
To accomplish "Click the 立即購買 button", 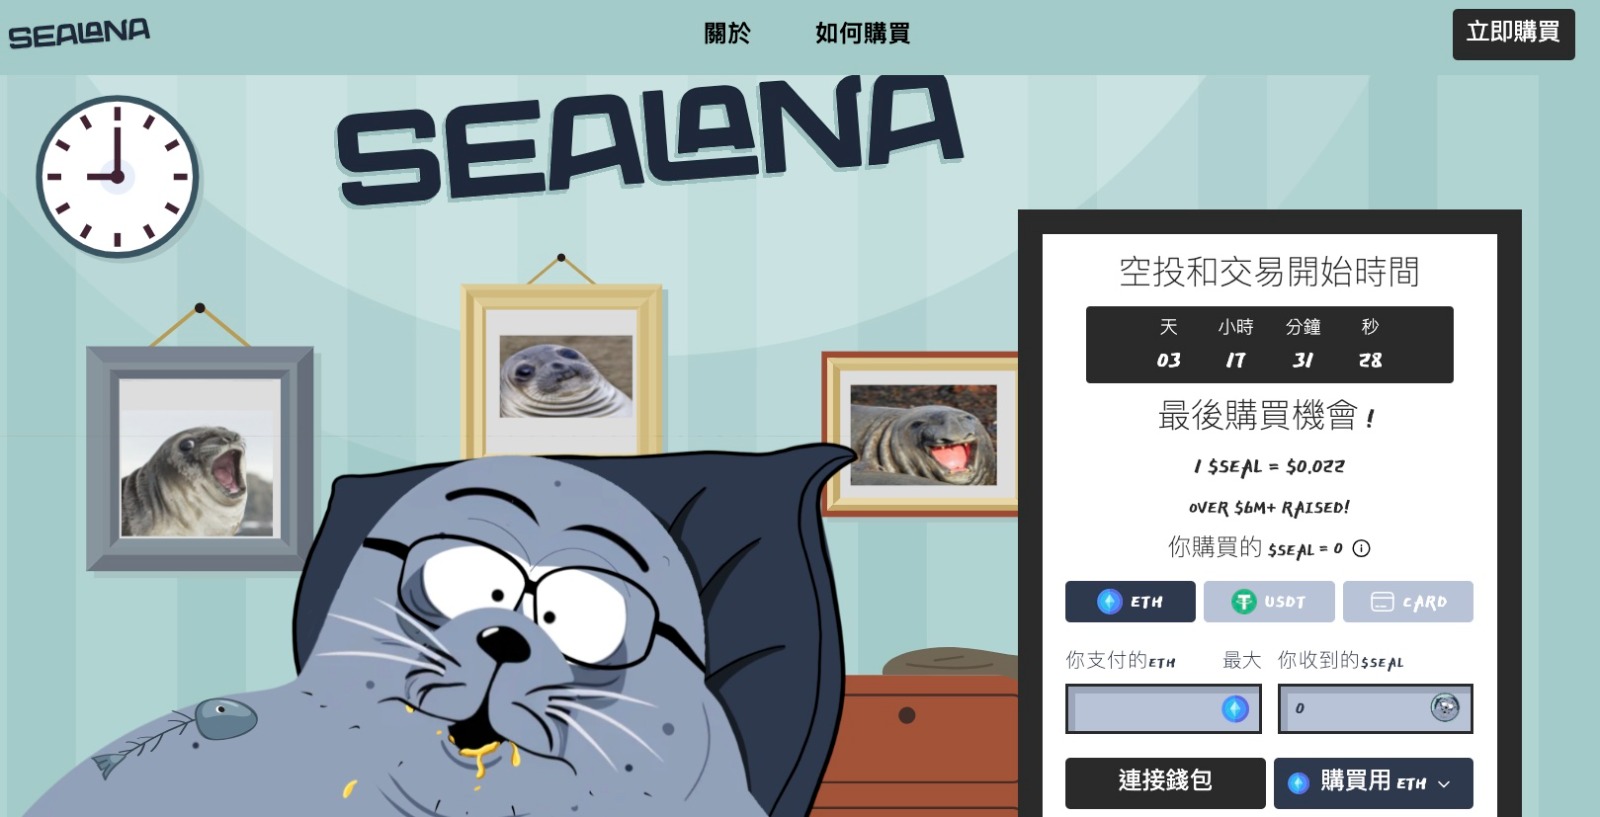I will click(1513, 34).
